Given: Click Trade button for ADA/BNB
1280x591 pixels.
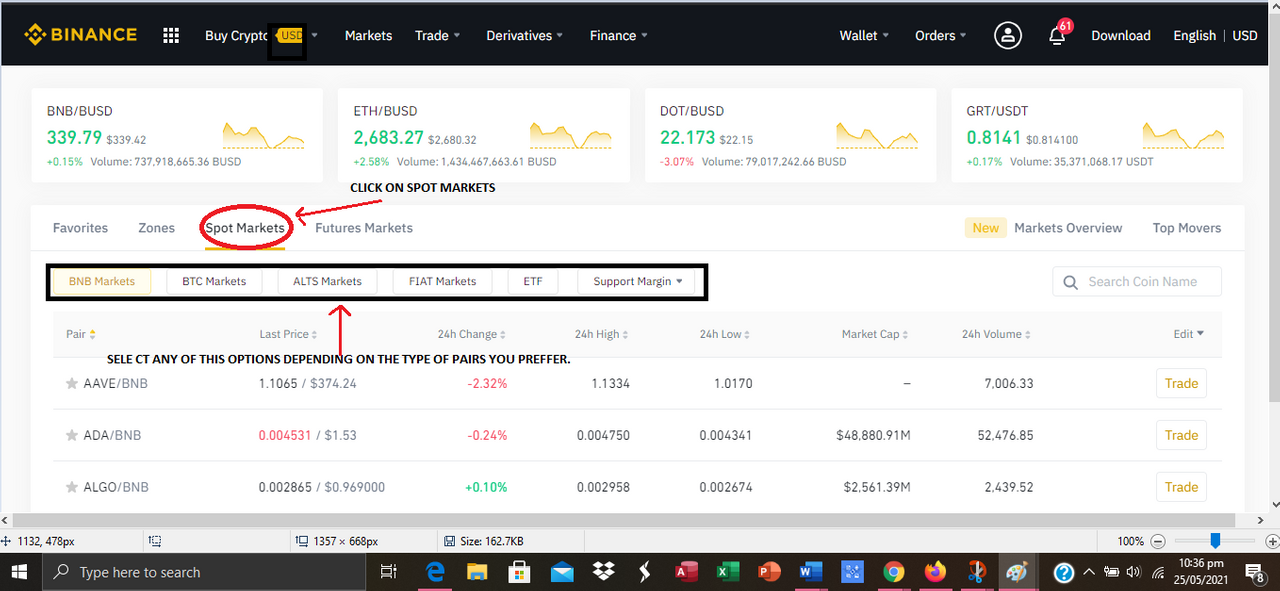Looking at the screenshot, I should 1181,436.
